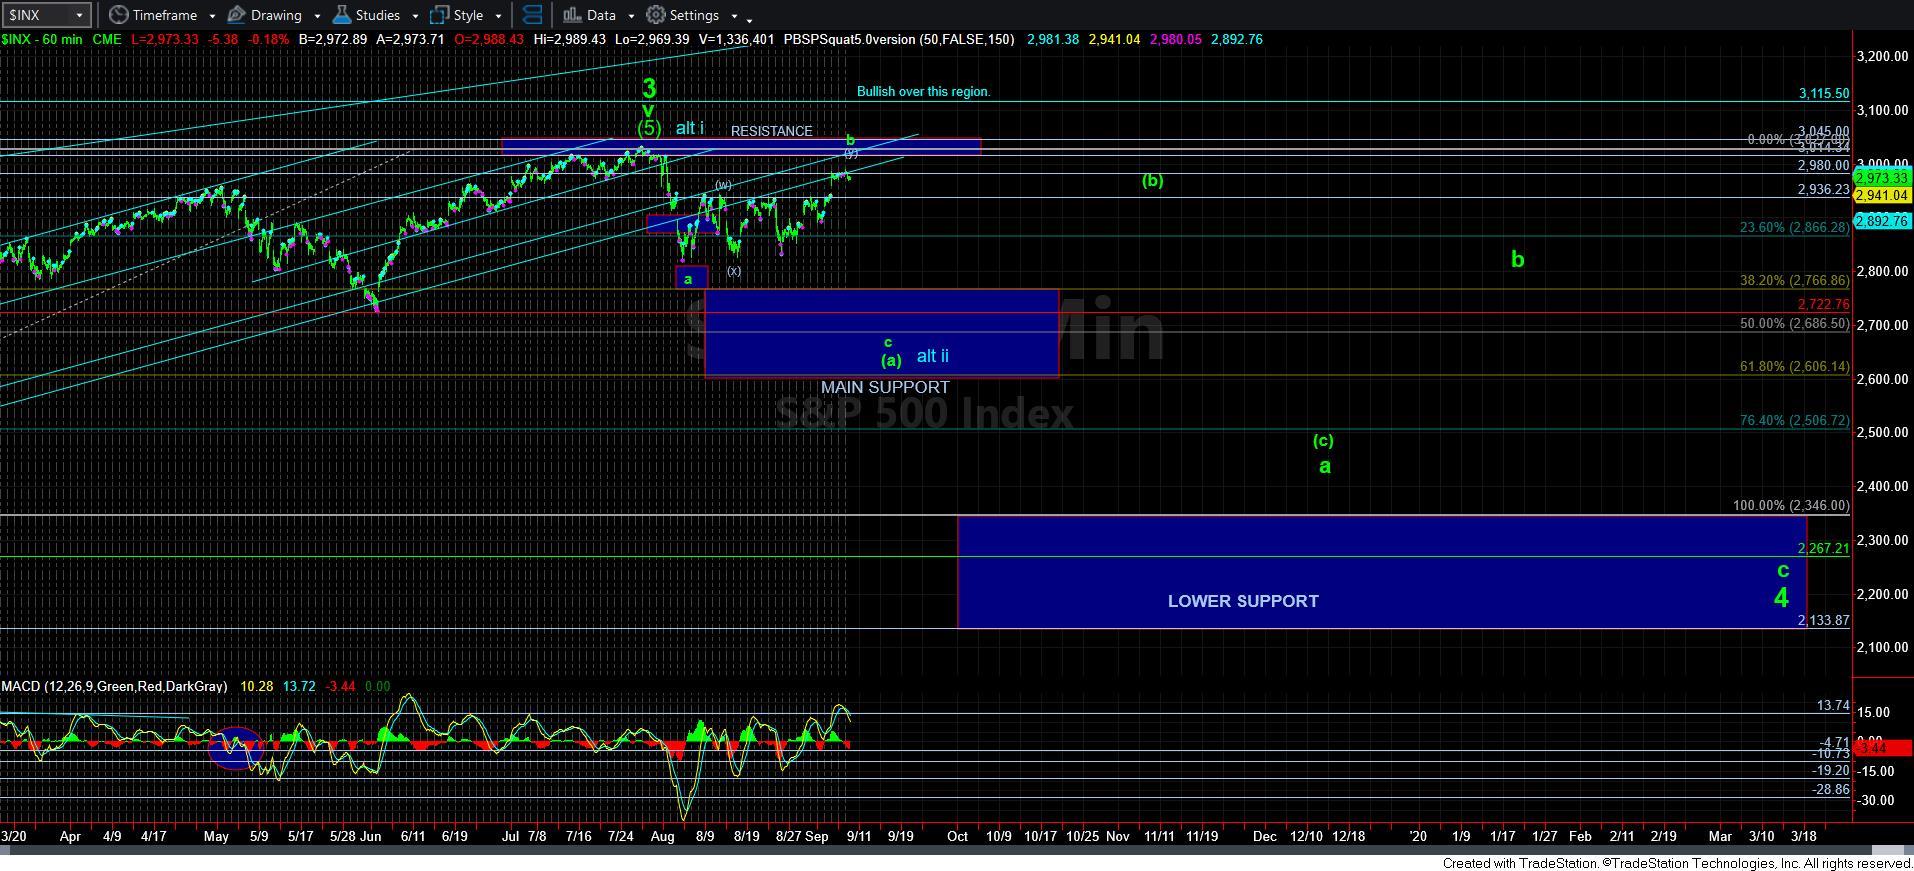Viewport: 1914px width, 871px height.
Task: Click the green '(5)' wave label
Action: (x=649, y=128)
